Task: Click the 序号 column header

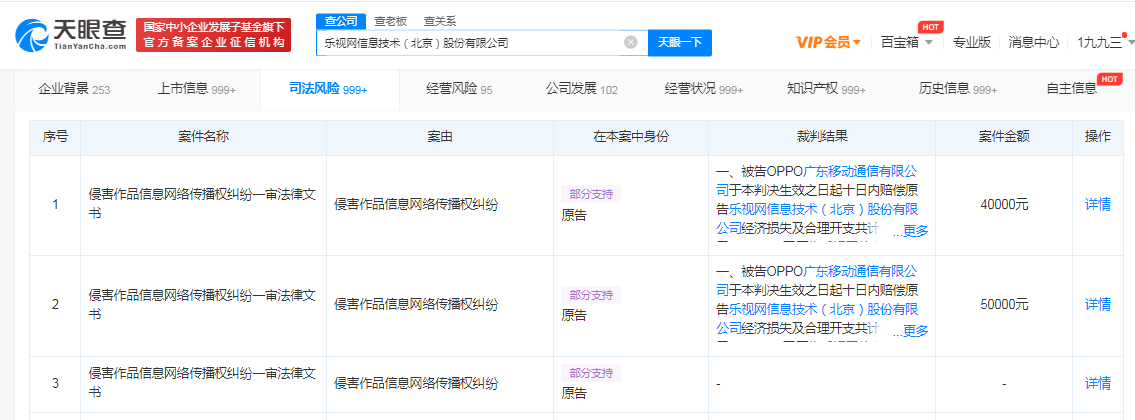Action: (x=55, y=137)
